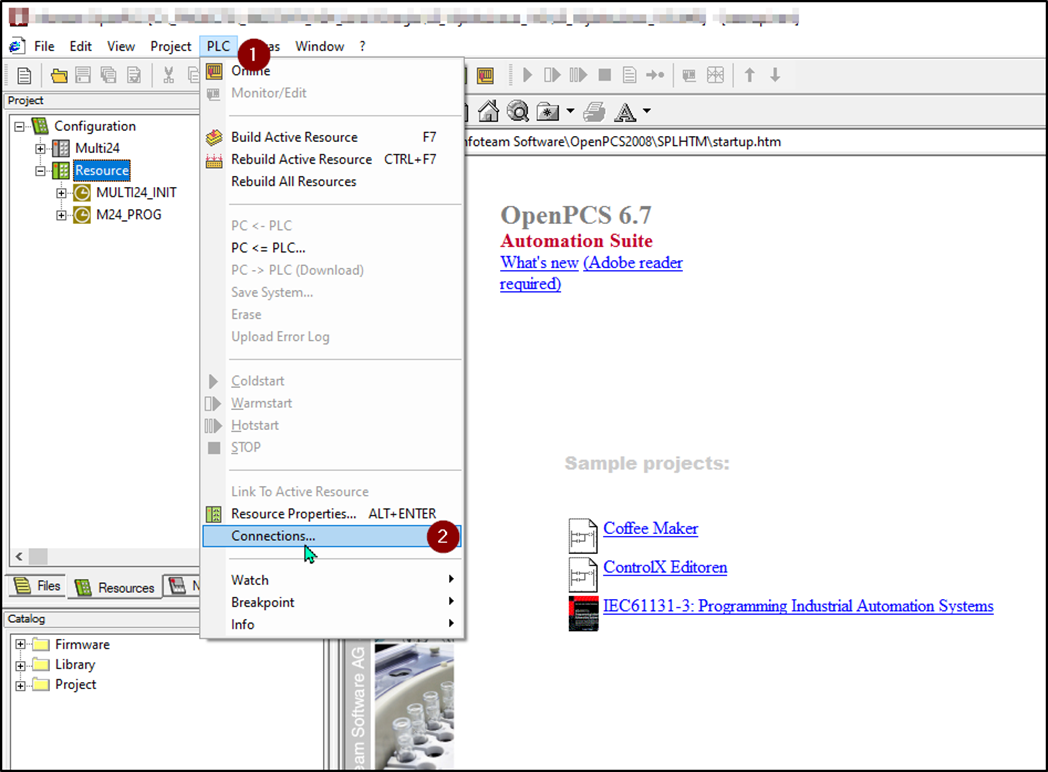Screen dimensions: 1048x772
Task: Switch to the Resources tab
Action: [x=115, y=588]
